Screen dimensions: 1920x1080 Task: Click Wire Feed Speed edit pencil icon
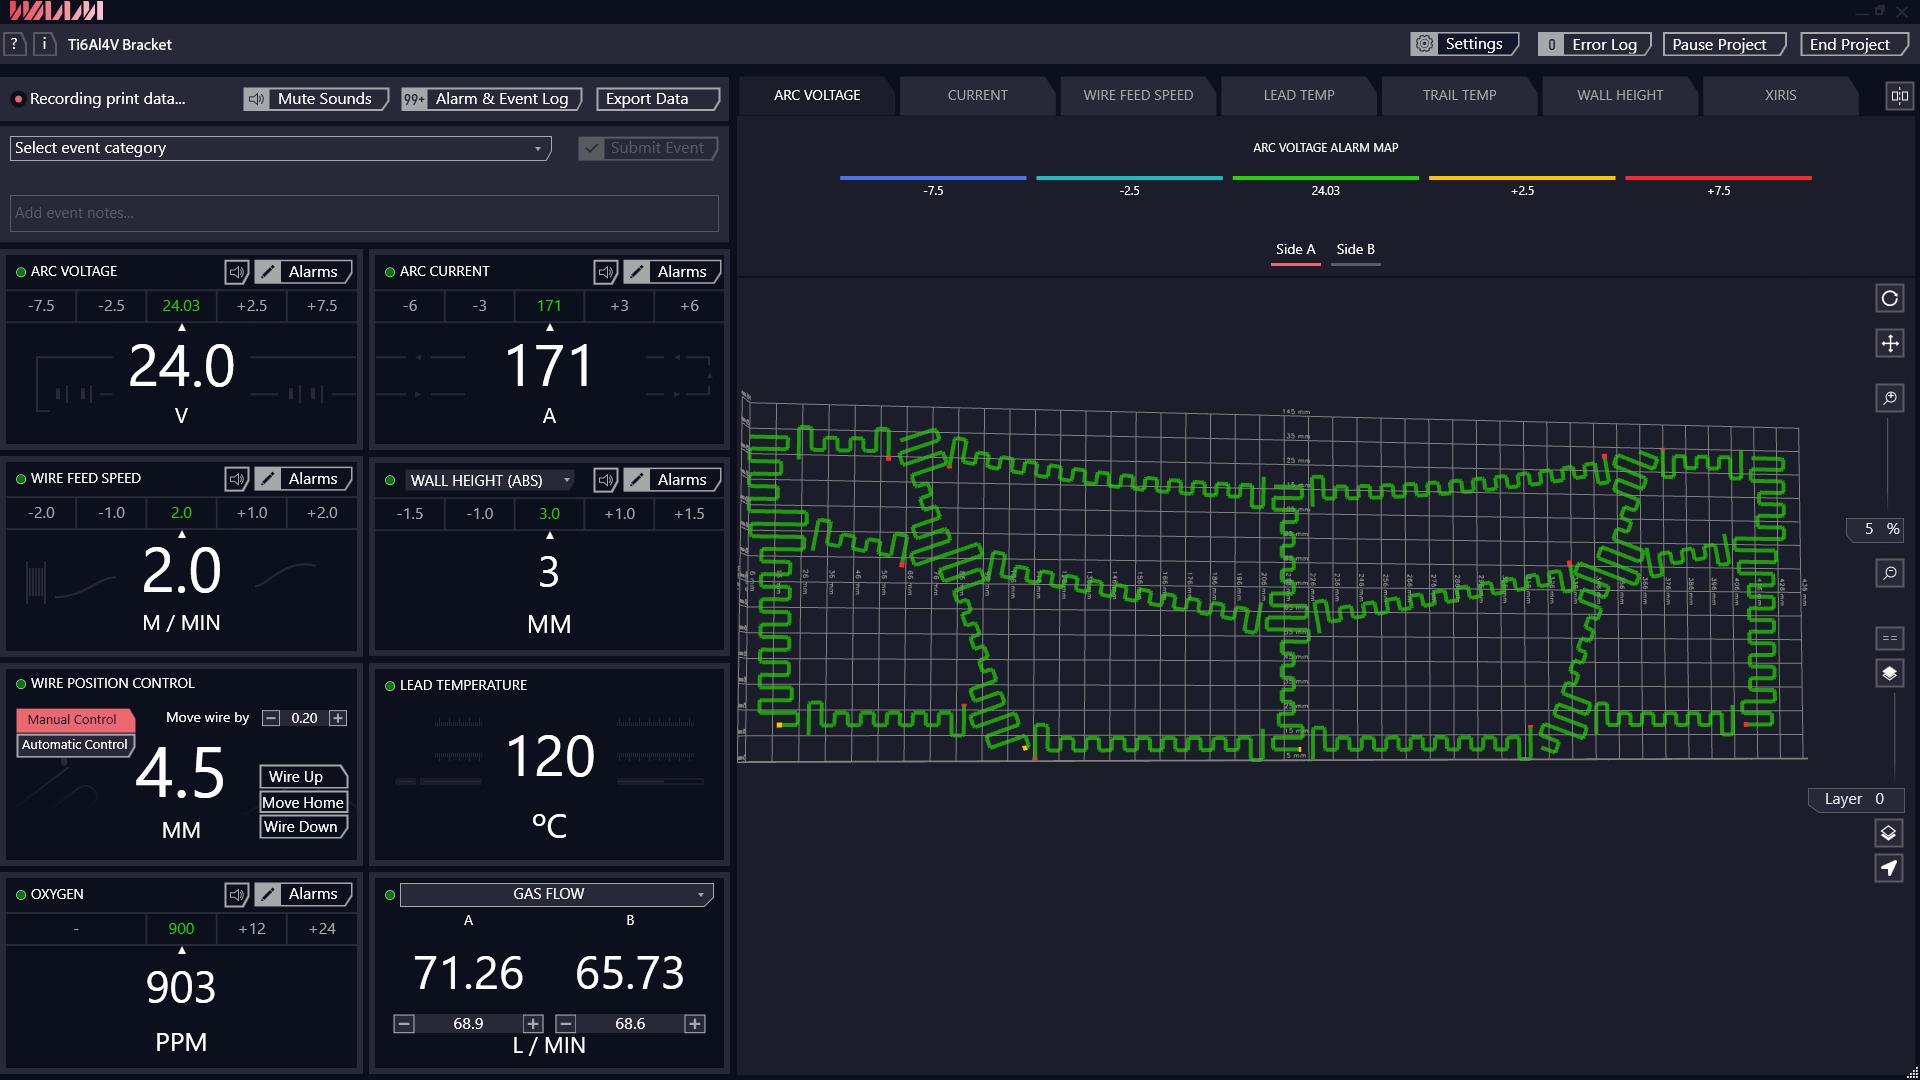[267, 479]
